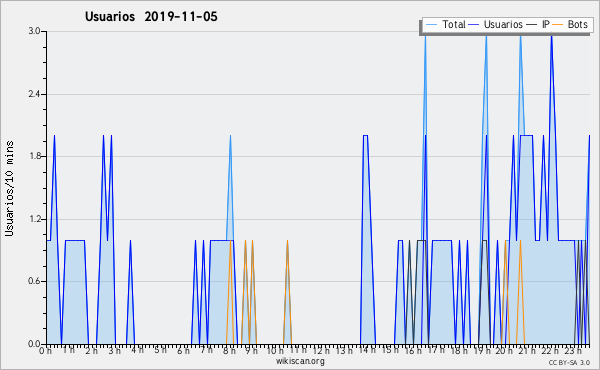Click the '22 h' x-axis label
Image resolution: width=600 pixels, height=370 pixels.
(x=551, y=351)
